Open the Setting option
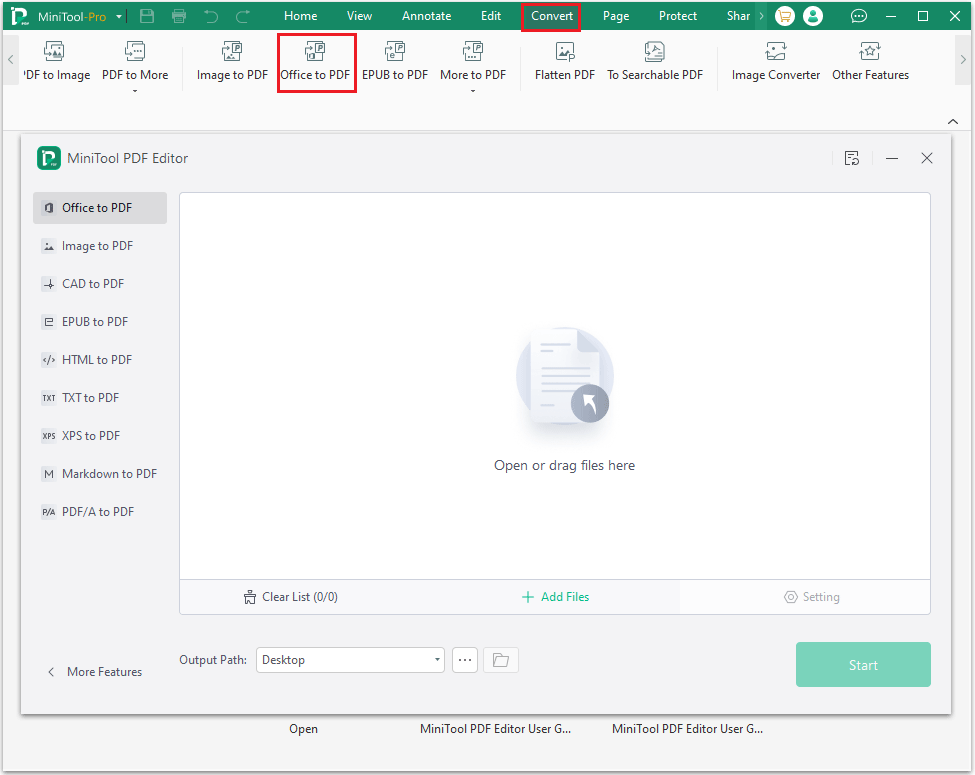This screenshot has width=975, height=775. [811, 597]
